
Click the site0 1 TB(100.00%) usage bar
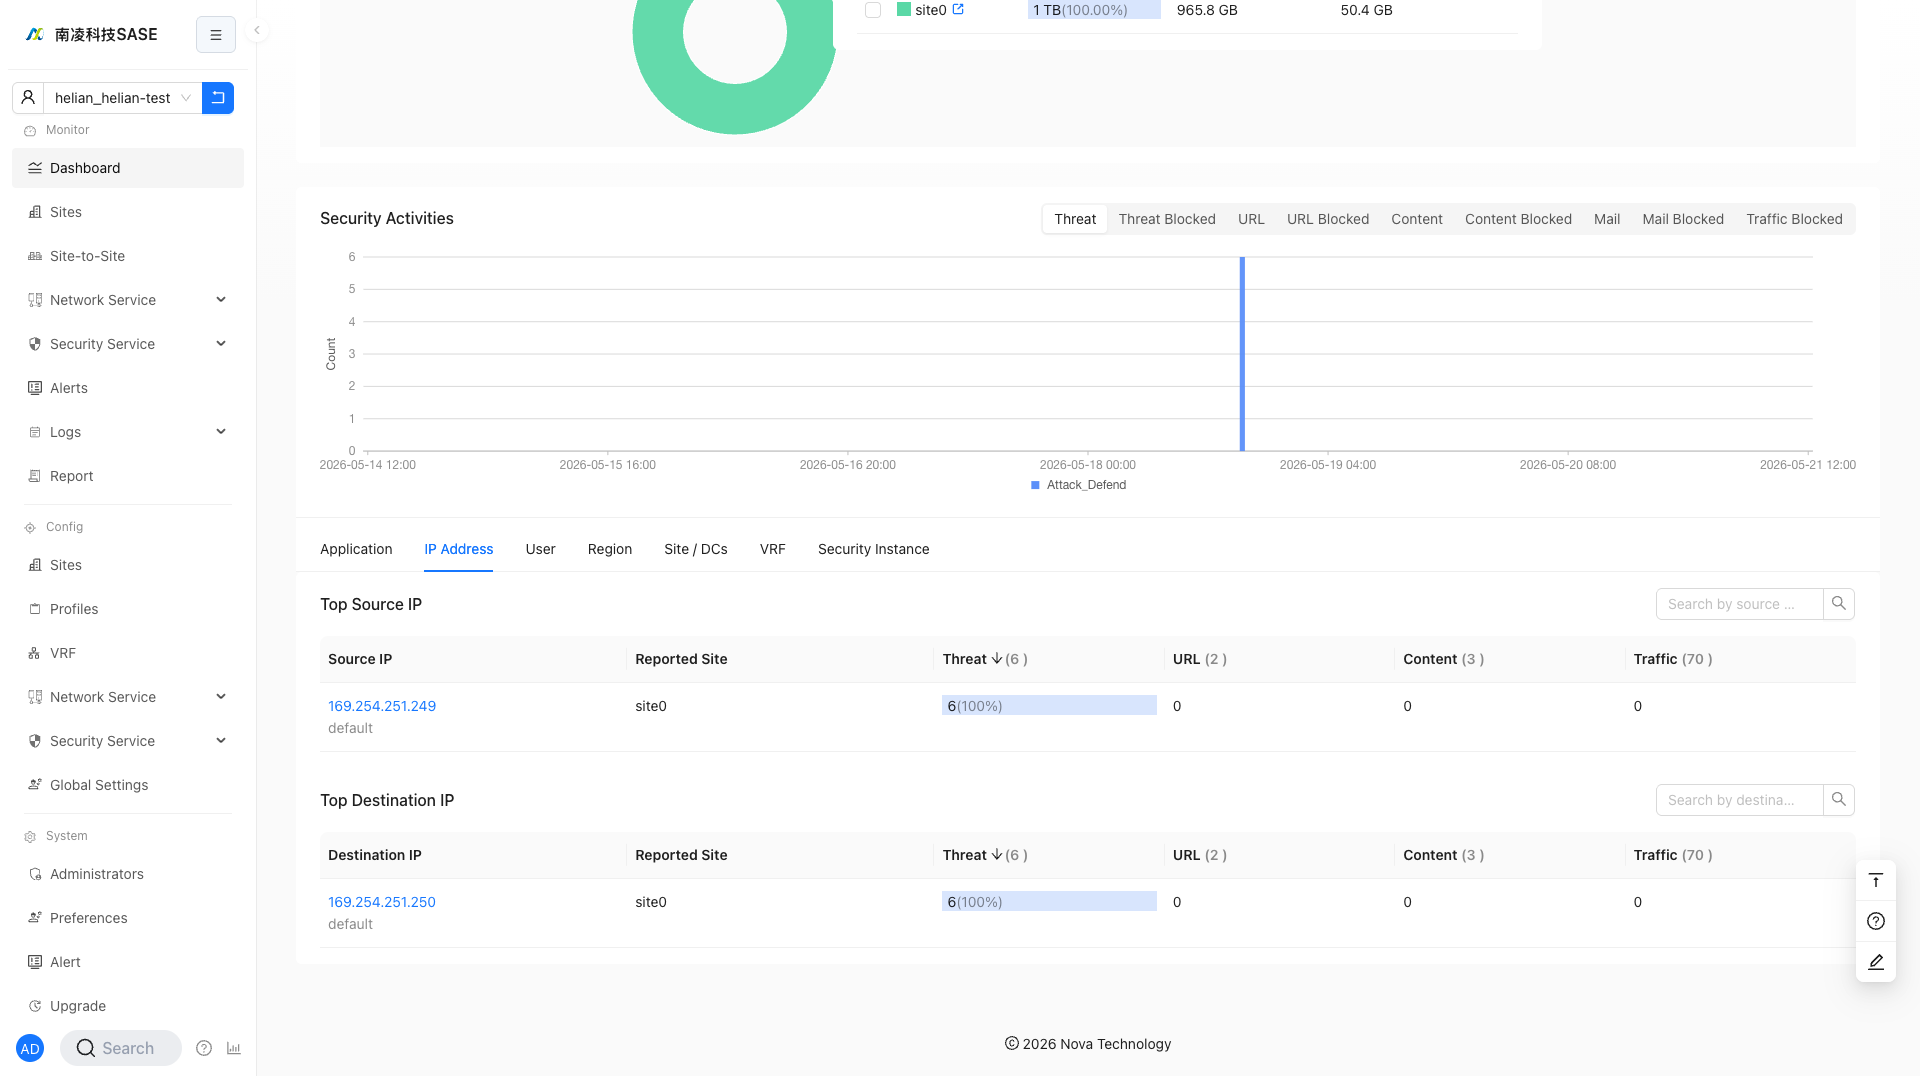pyautogui.click(x=1094, y=10)
